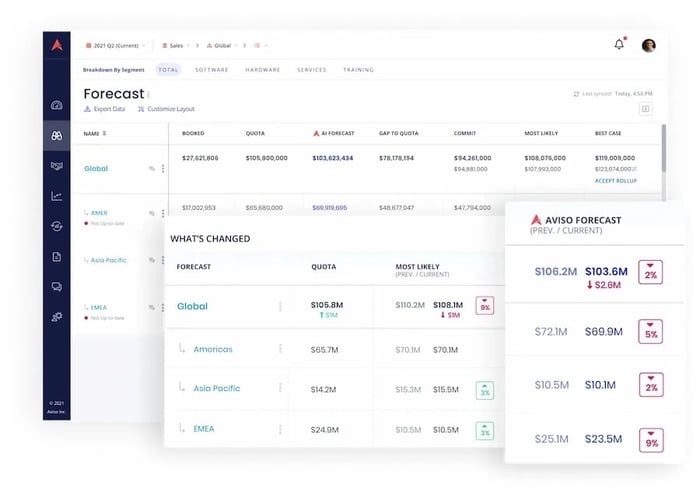
Task: Open kebab menu beside EMEA in What's Changed
Action: 280,429
